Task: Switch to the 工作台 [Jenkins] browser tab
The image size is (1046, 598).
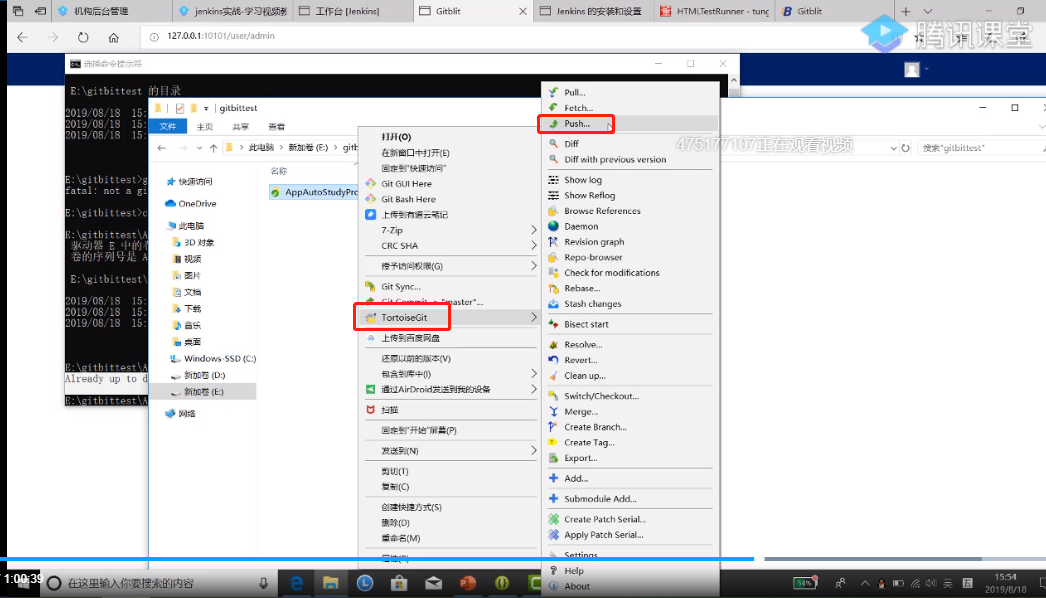Action: pos(352,11)
